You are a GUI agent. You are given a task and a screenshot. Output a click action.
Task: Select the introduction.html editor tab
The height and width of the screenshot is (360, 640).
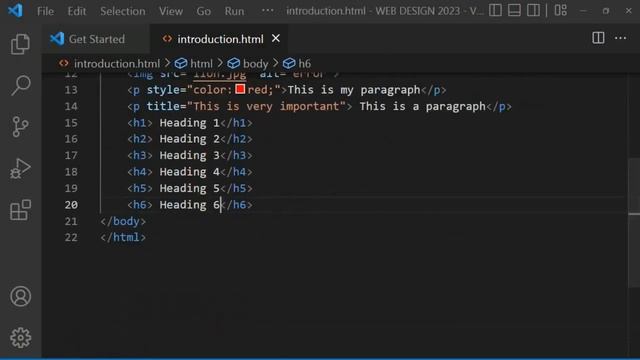(220, 39)
